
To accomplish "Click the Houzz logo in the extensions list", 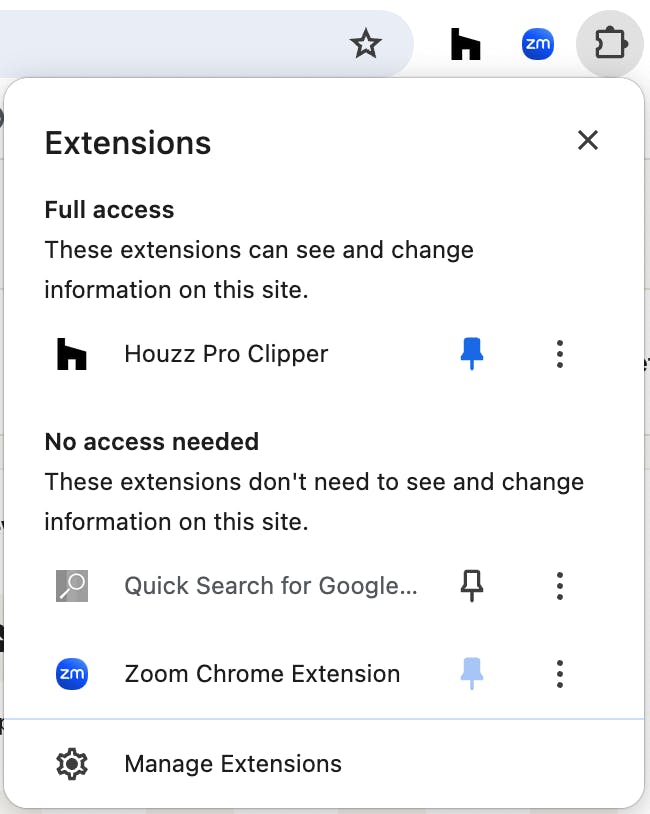I will (x=72, y=354).
